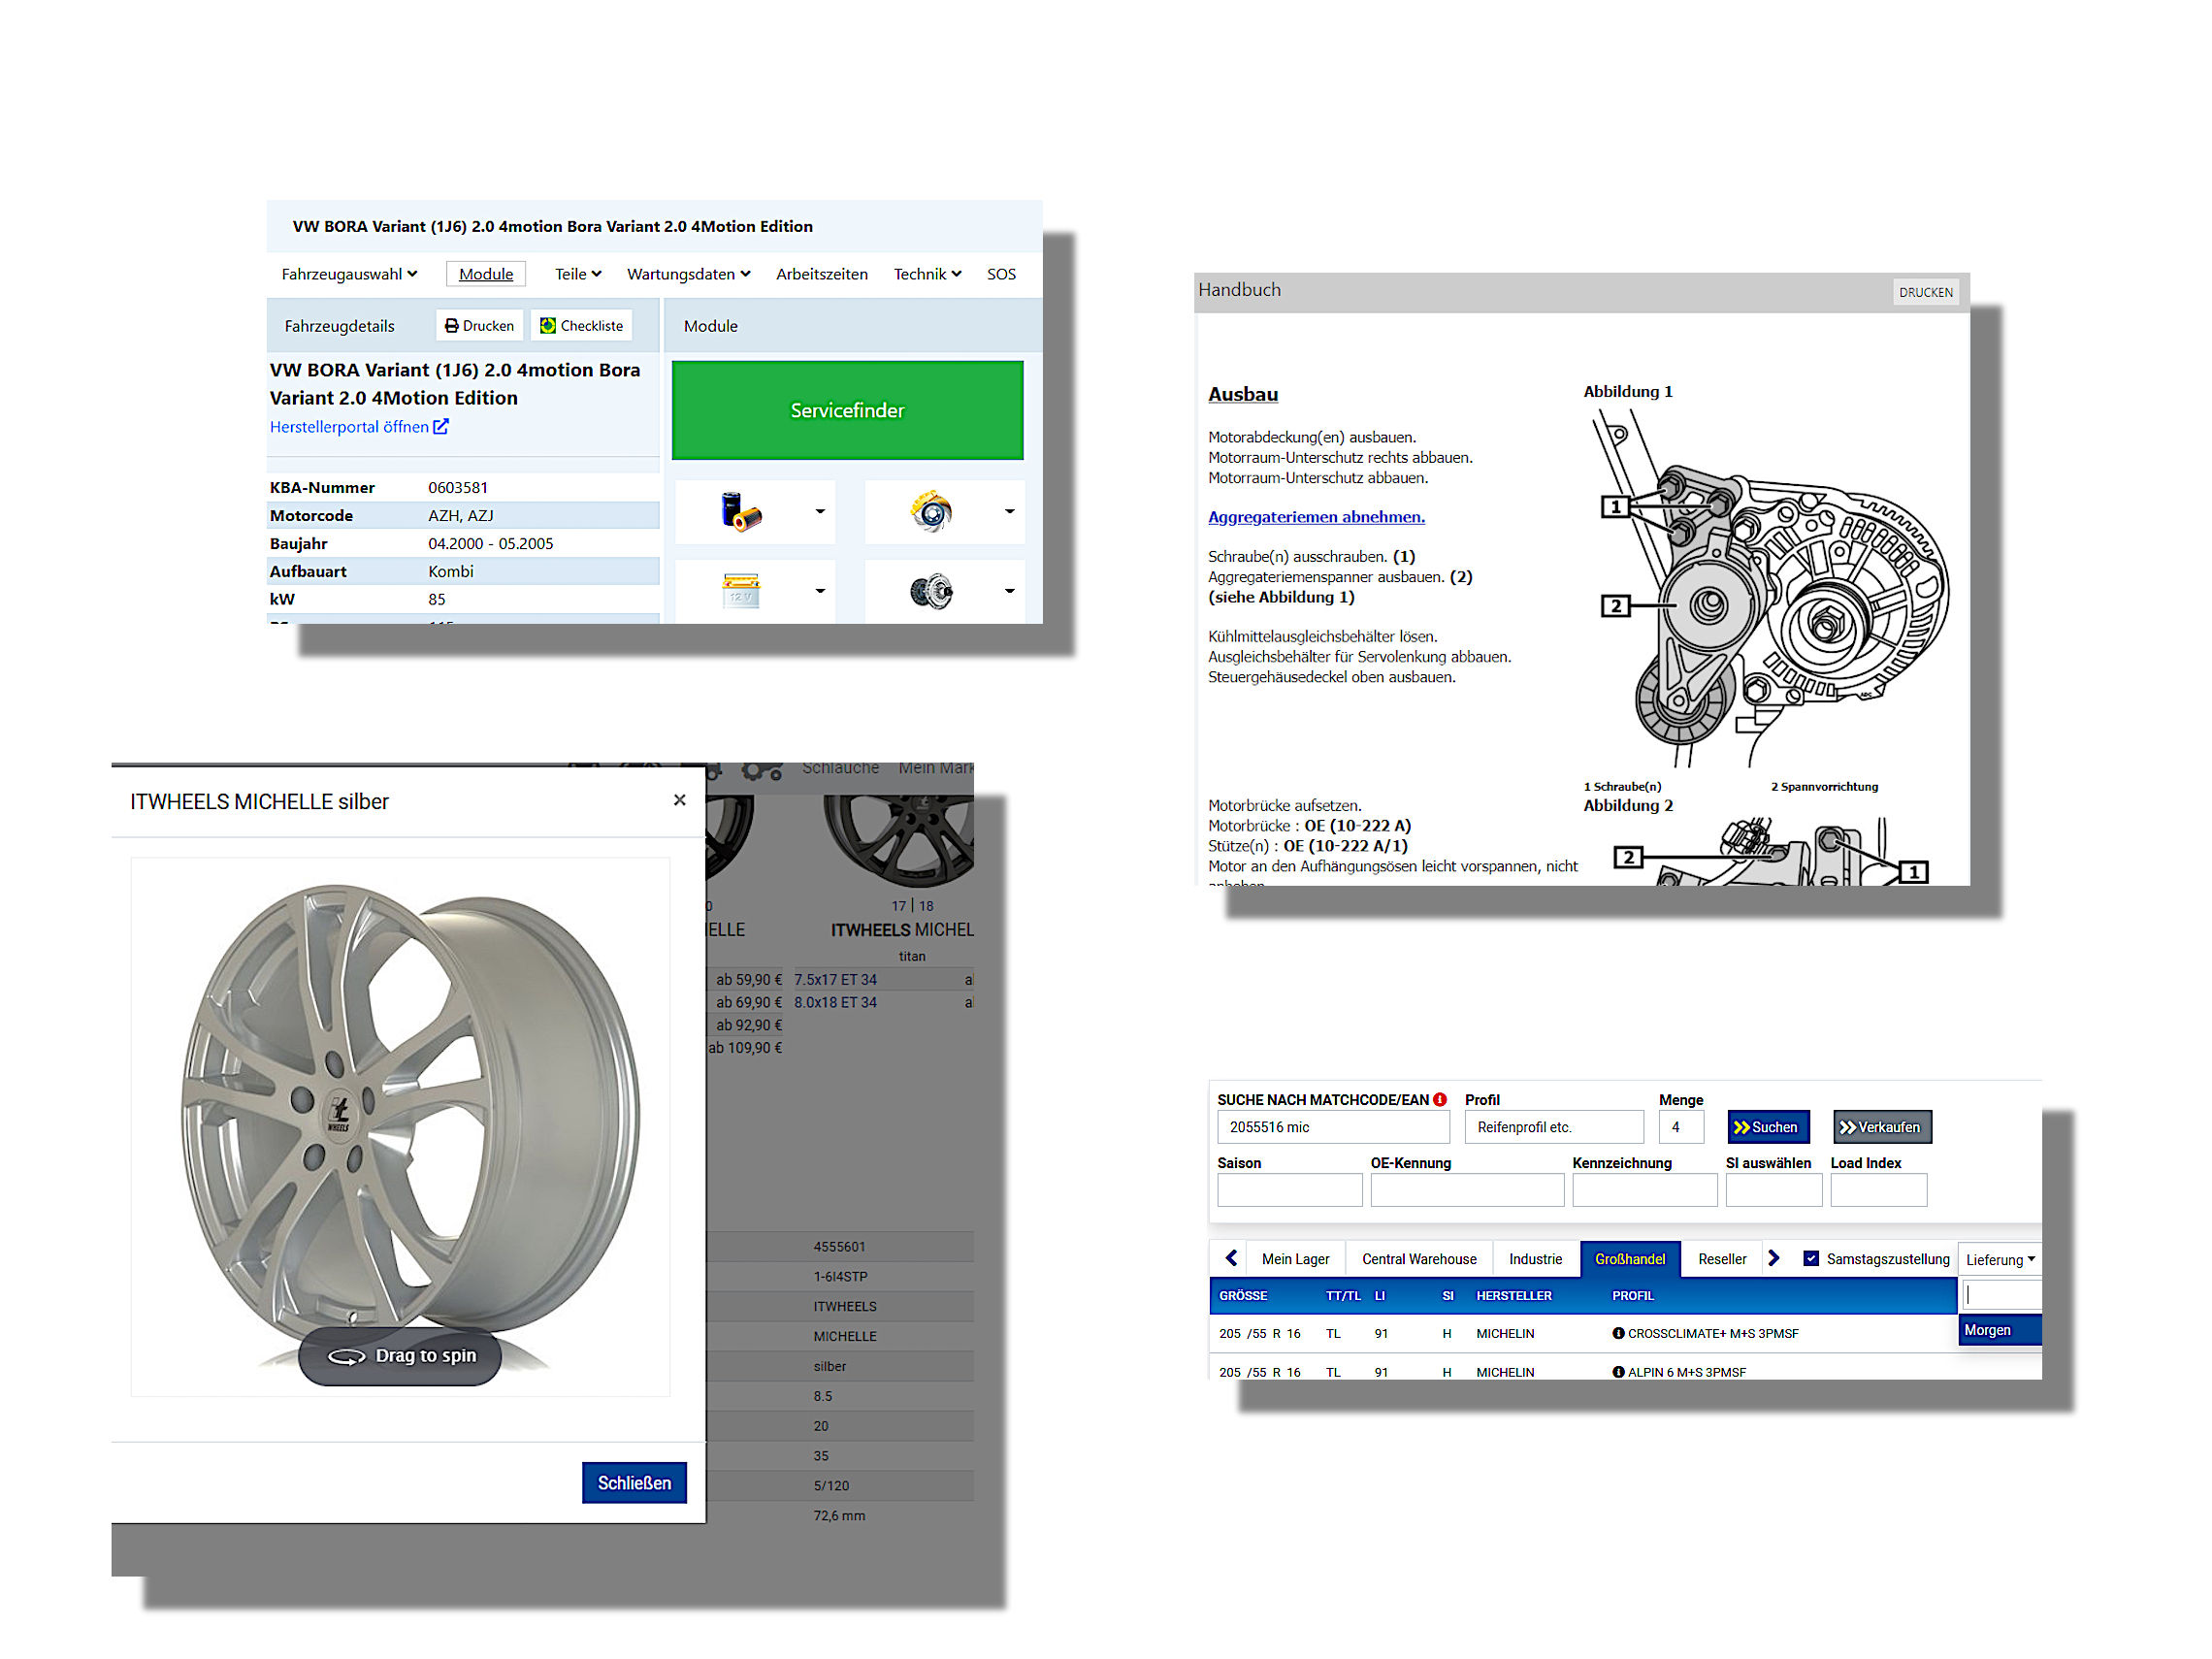This screenshot has height=1659, width=2212.
Task: Click red info icon near Matchcode/EAN
Action: coord(1440,1100)
